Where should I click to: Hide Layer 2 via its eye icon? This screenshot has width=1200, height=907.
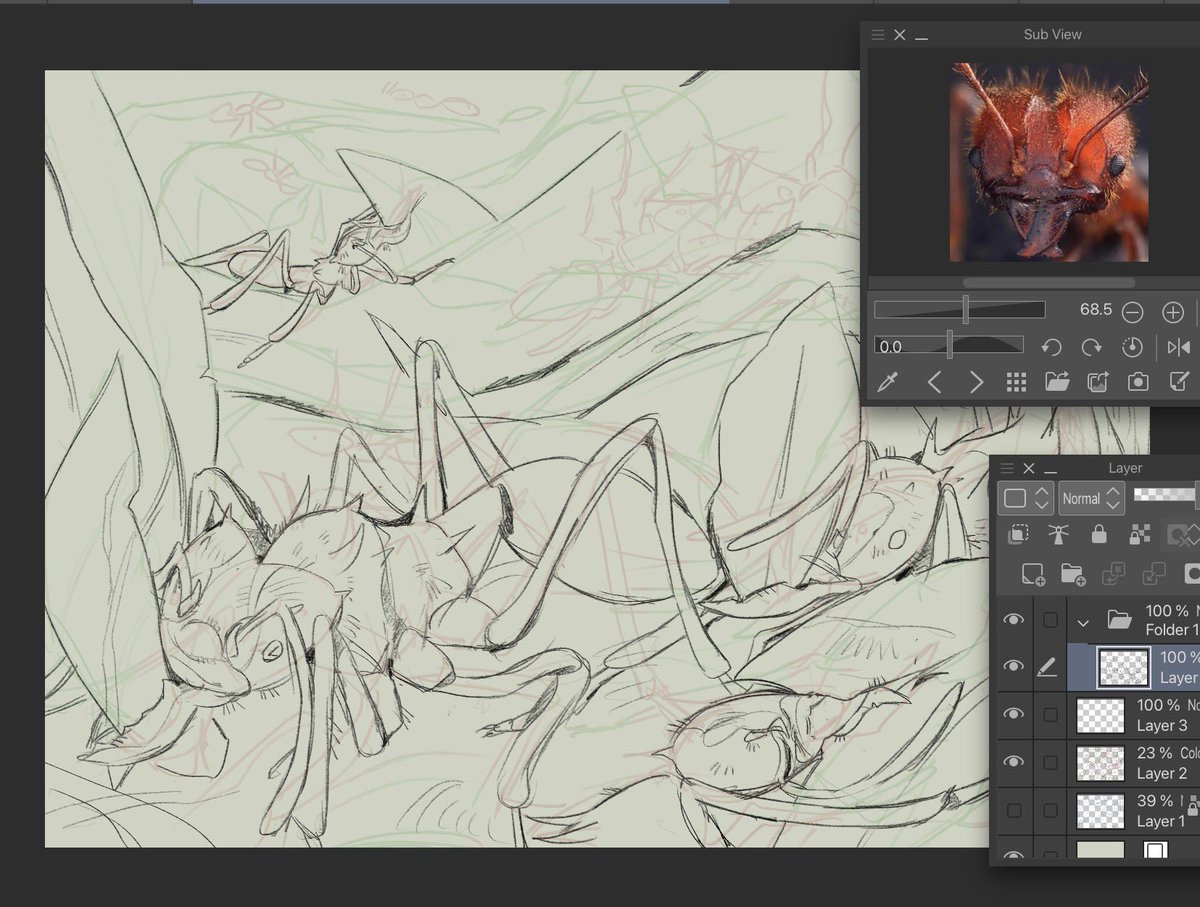[x=1014, y=762]
